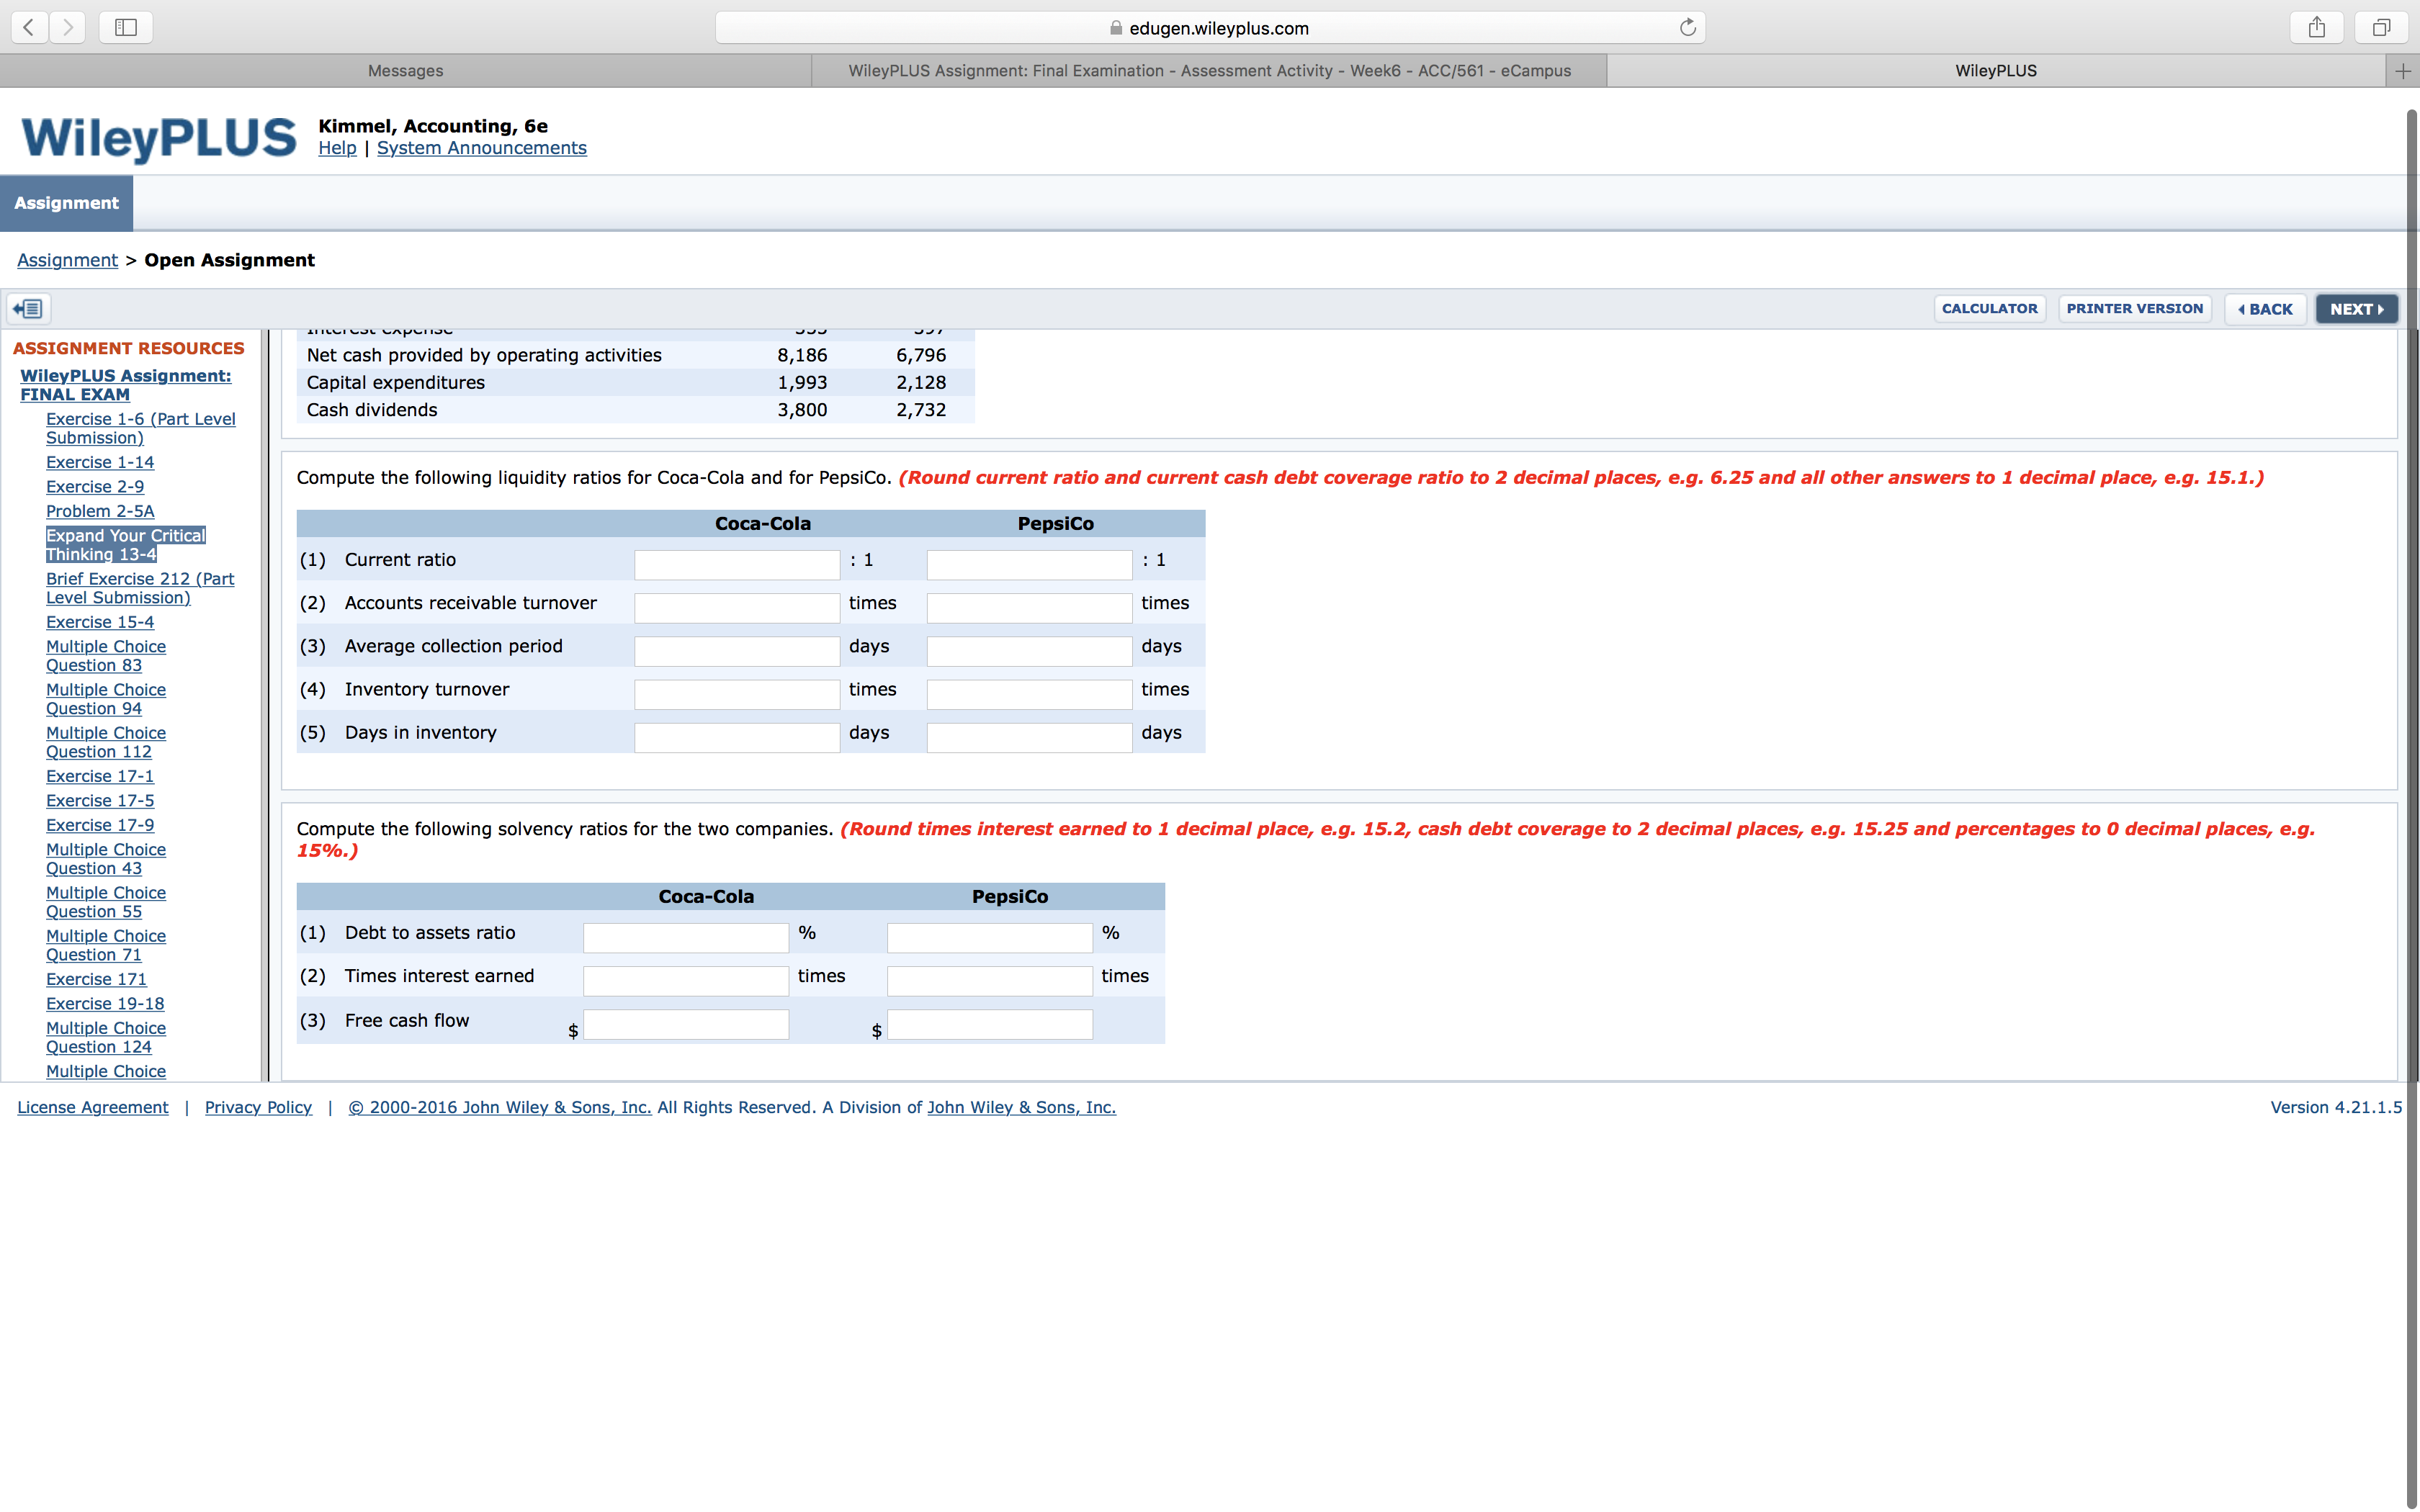Open © 2000-2016 John Wiley & Sons link
This screenshot has width=2420, height=1512.
click(500, 1107)
